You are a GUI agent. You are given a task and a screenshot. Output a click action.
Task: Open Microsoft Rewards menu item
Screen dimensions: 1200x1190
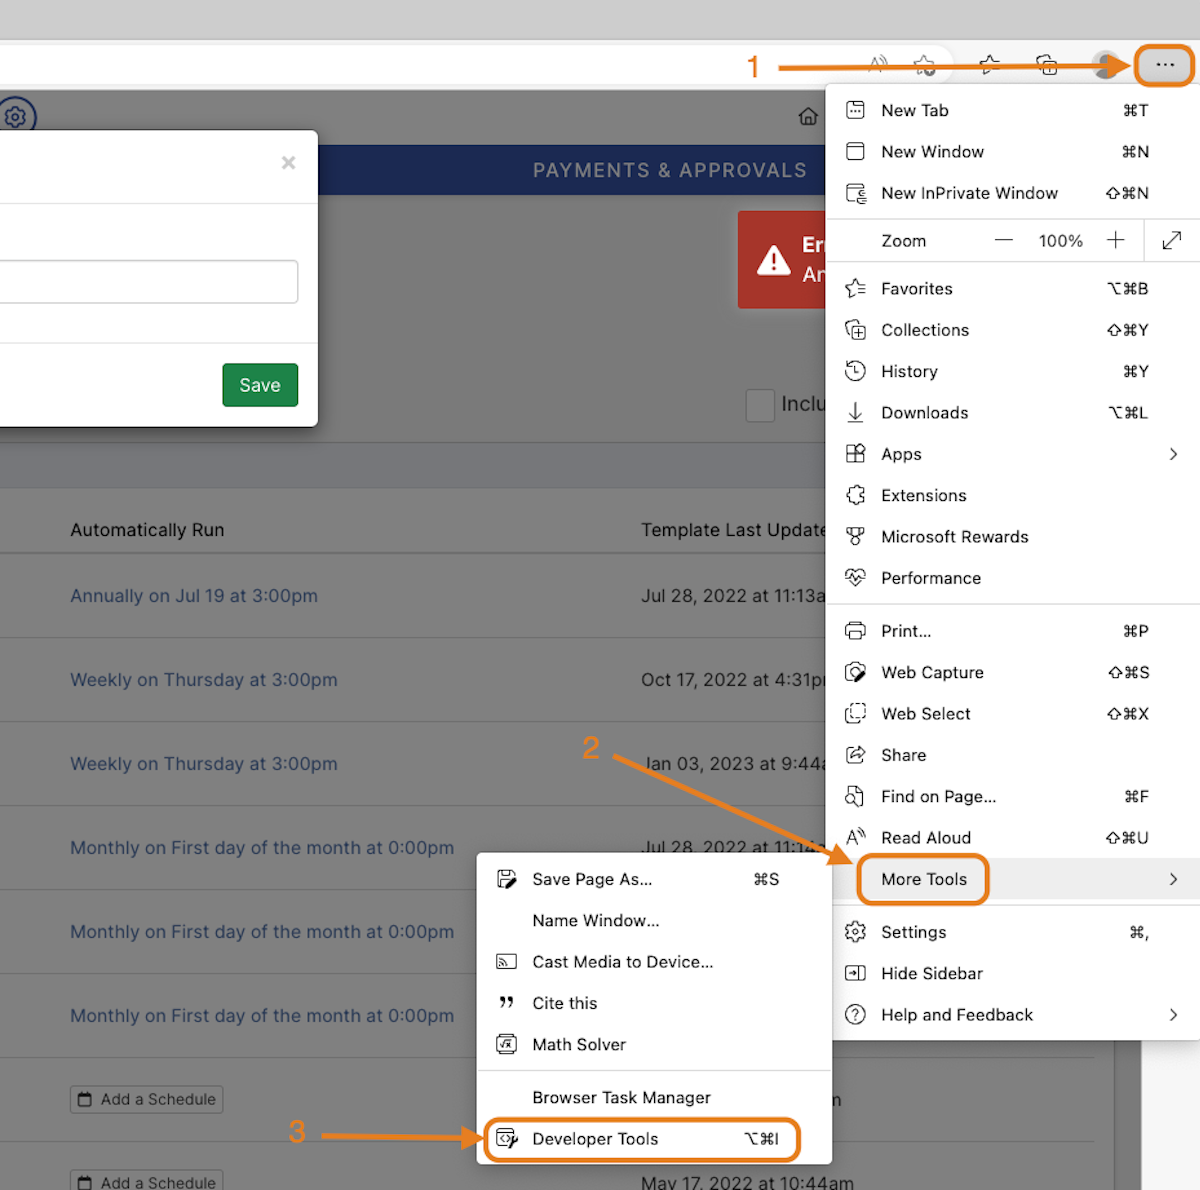pyautogui.click(x=1013, y=537)
